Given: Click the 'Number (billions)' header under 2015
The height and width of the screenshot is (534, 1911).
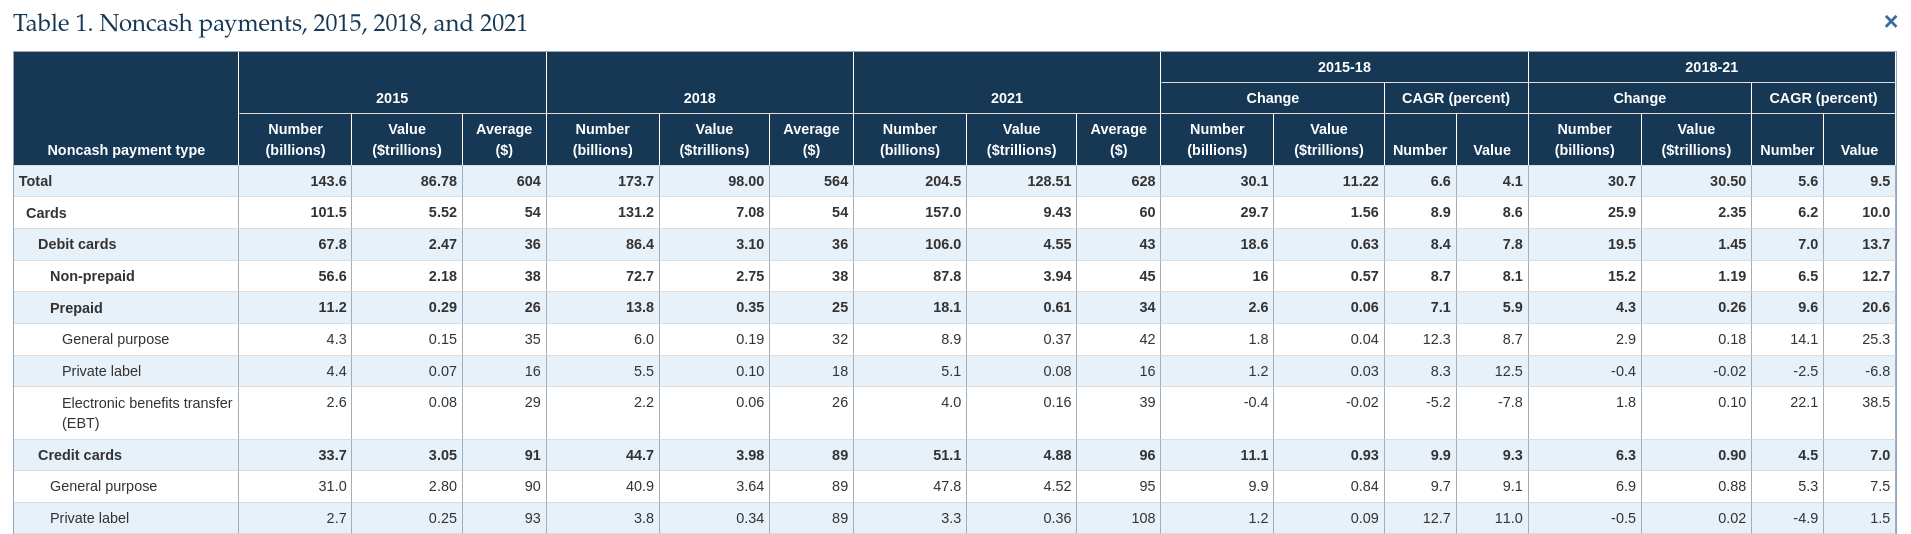Looking at the screenshot, I should click(x=295, y=139).
